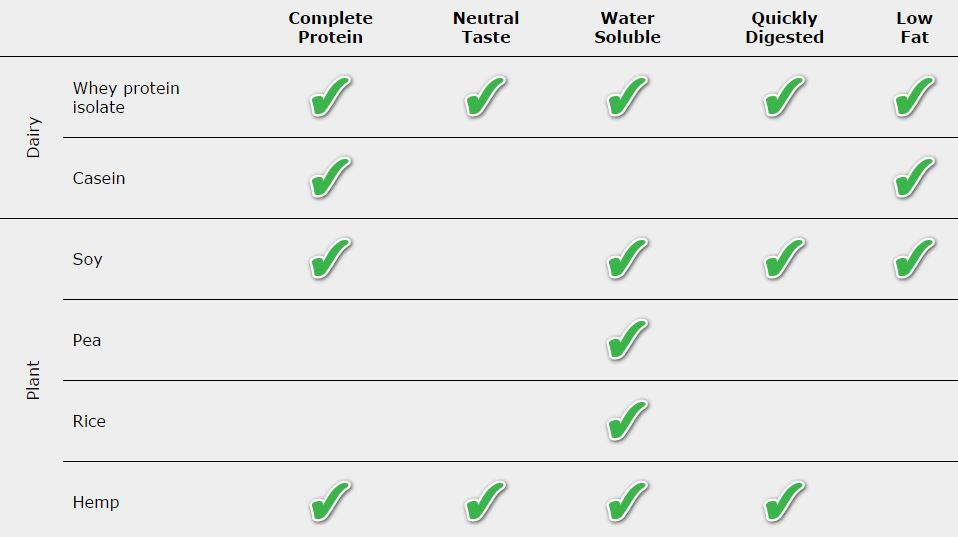Click Rice Water Soluble checkmark
Image resolution: width=958 pixels, height=537 pixels.
[627, 421]
